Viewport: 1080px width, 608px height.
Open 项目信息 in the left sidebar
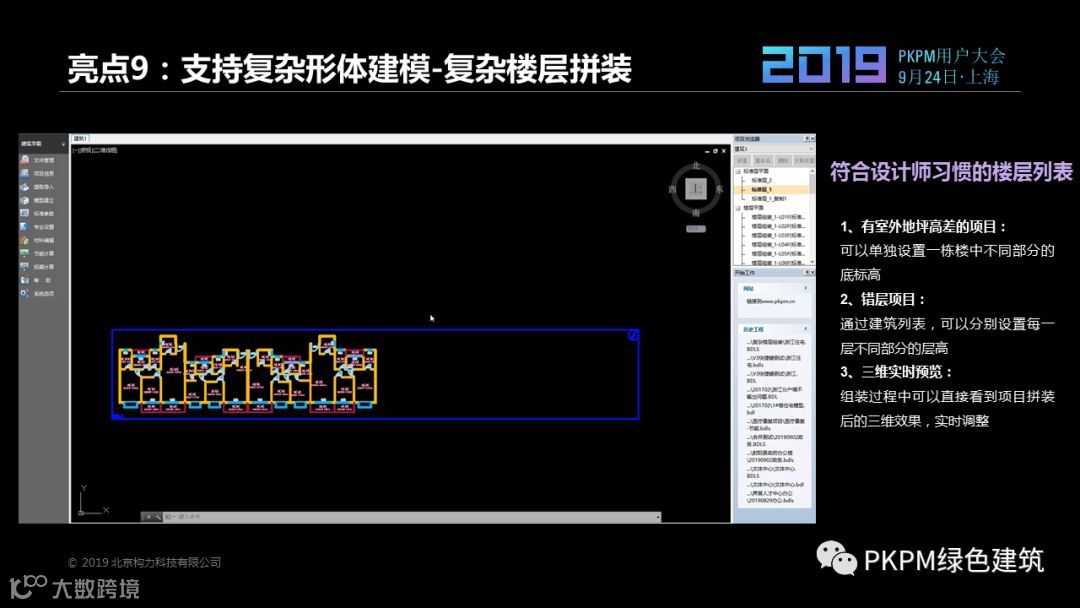click(38, 174)
